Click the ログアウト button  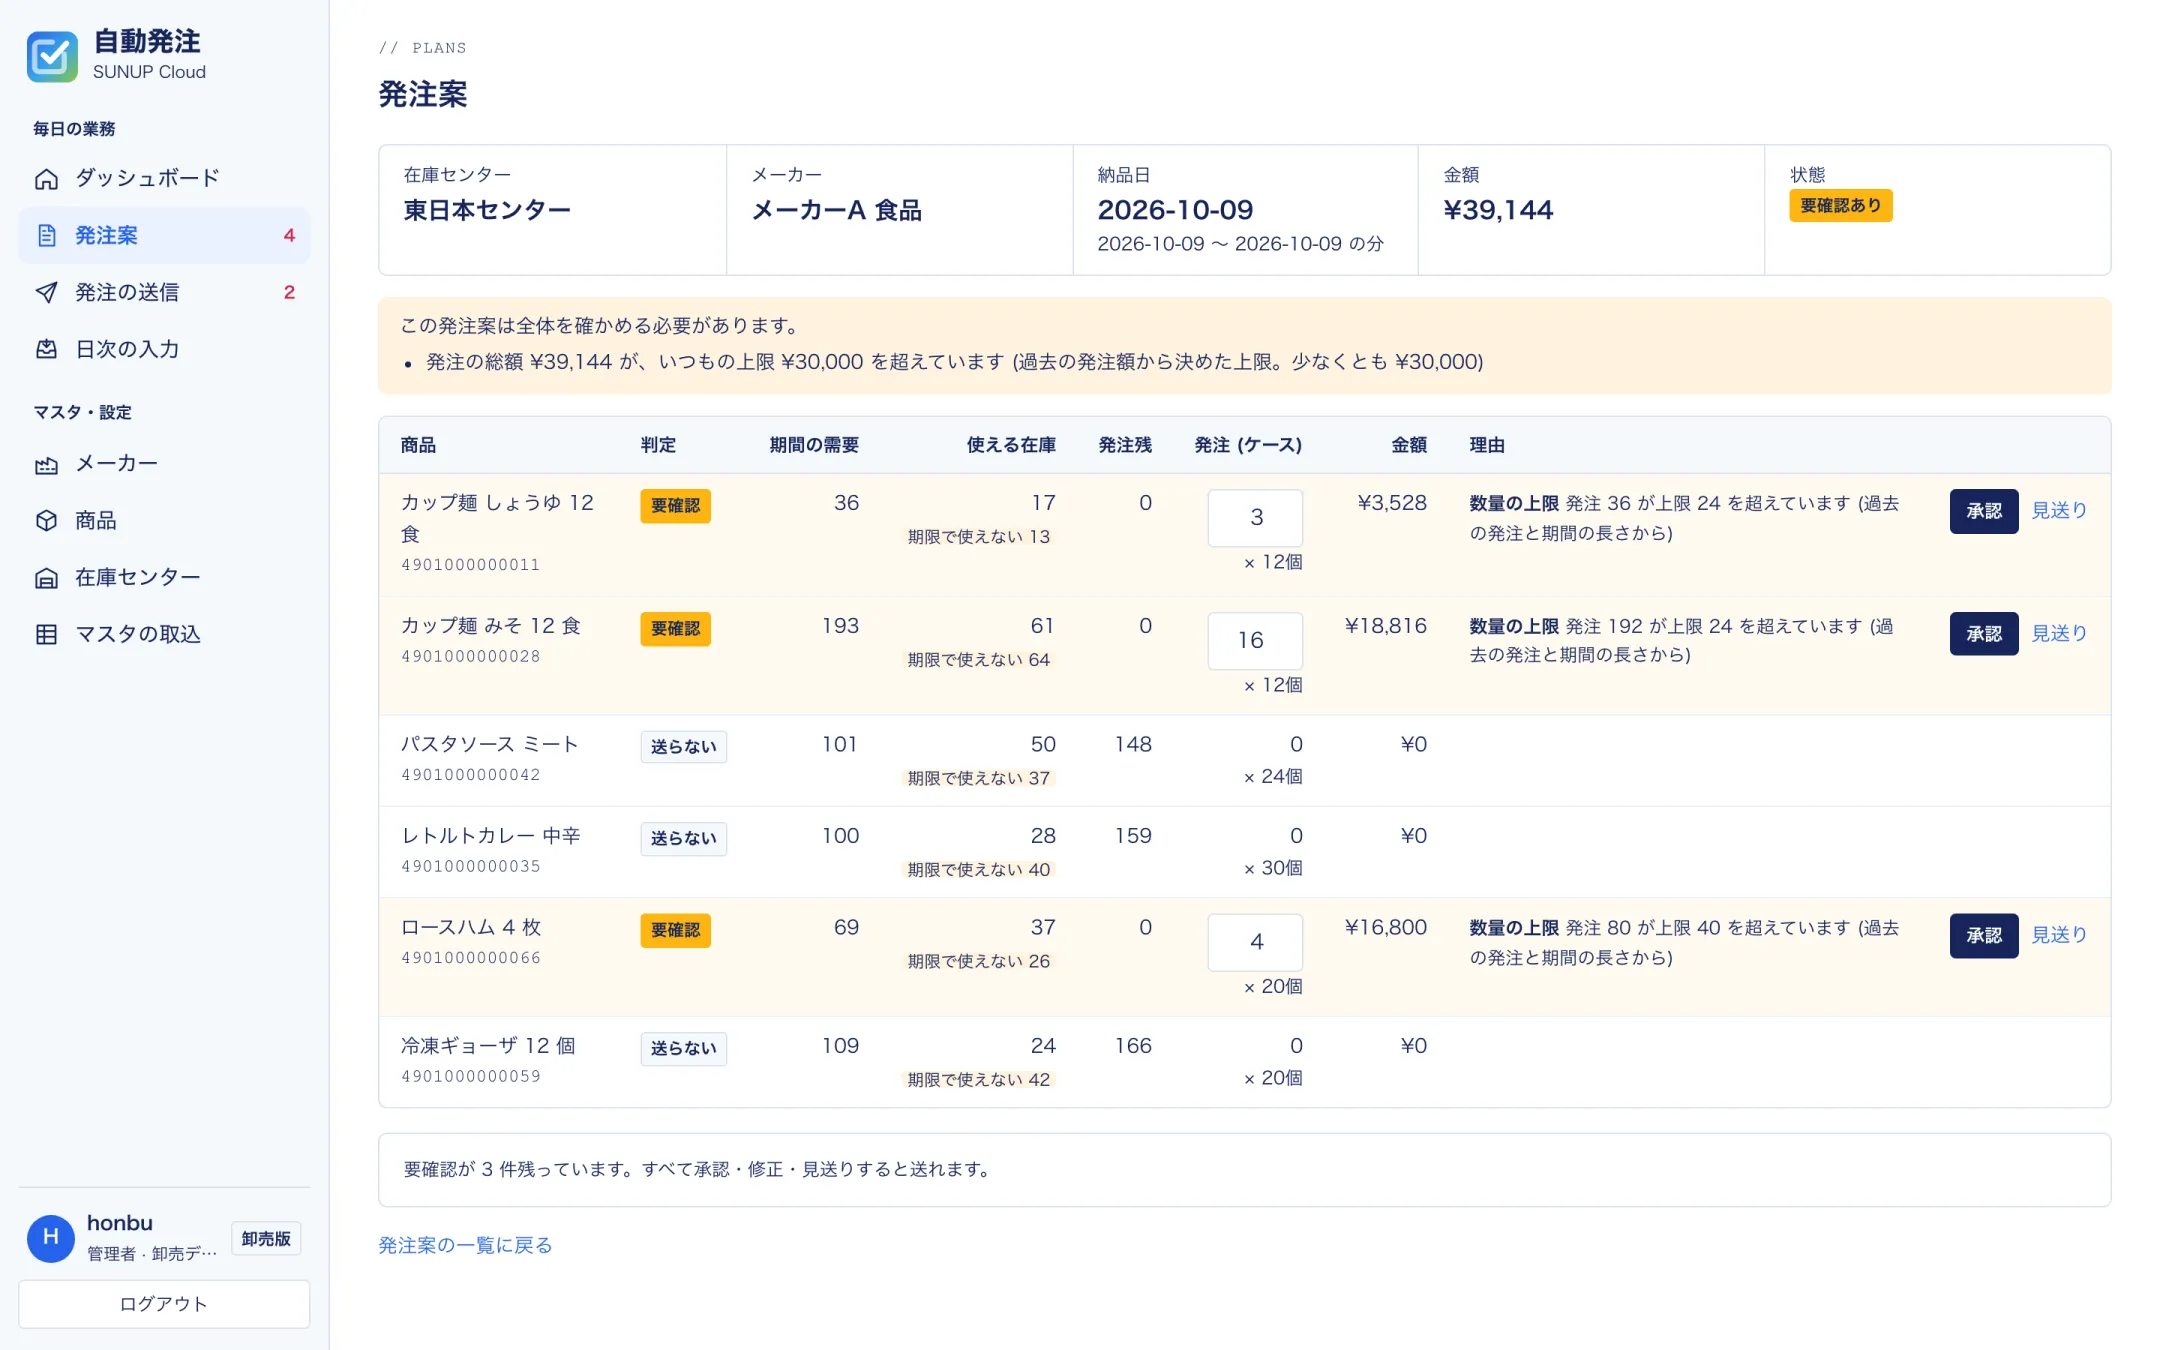pyautogui.click(x=164, y=1304)
